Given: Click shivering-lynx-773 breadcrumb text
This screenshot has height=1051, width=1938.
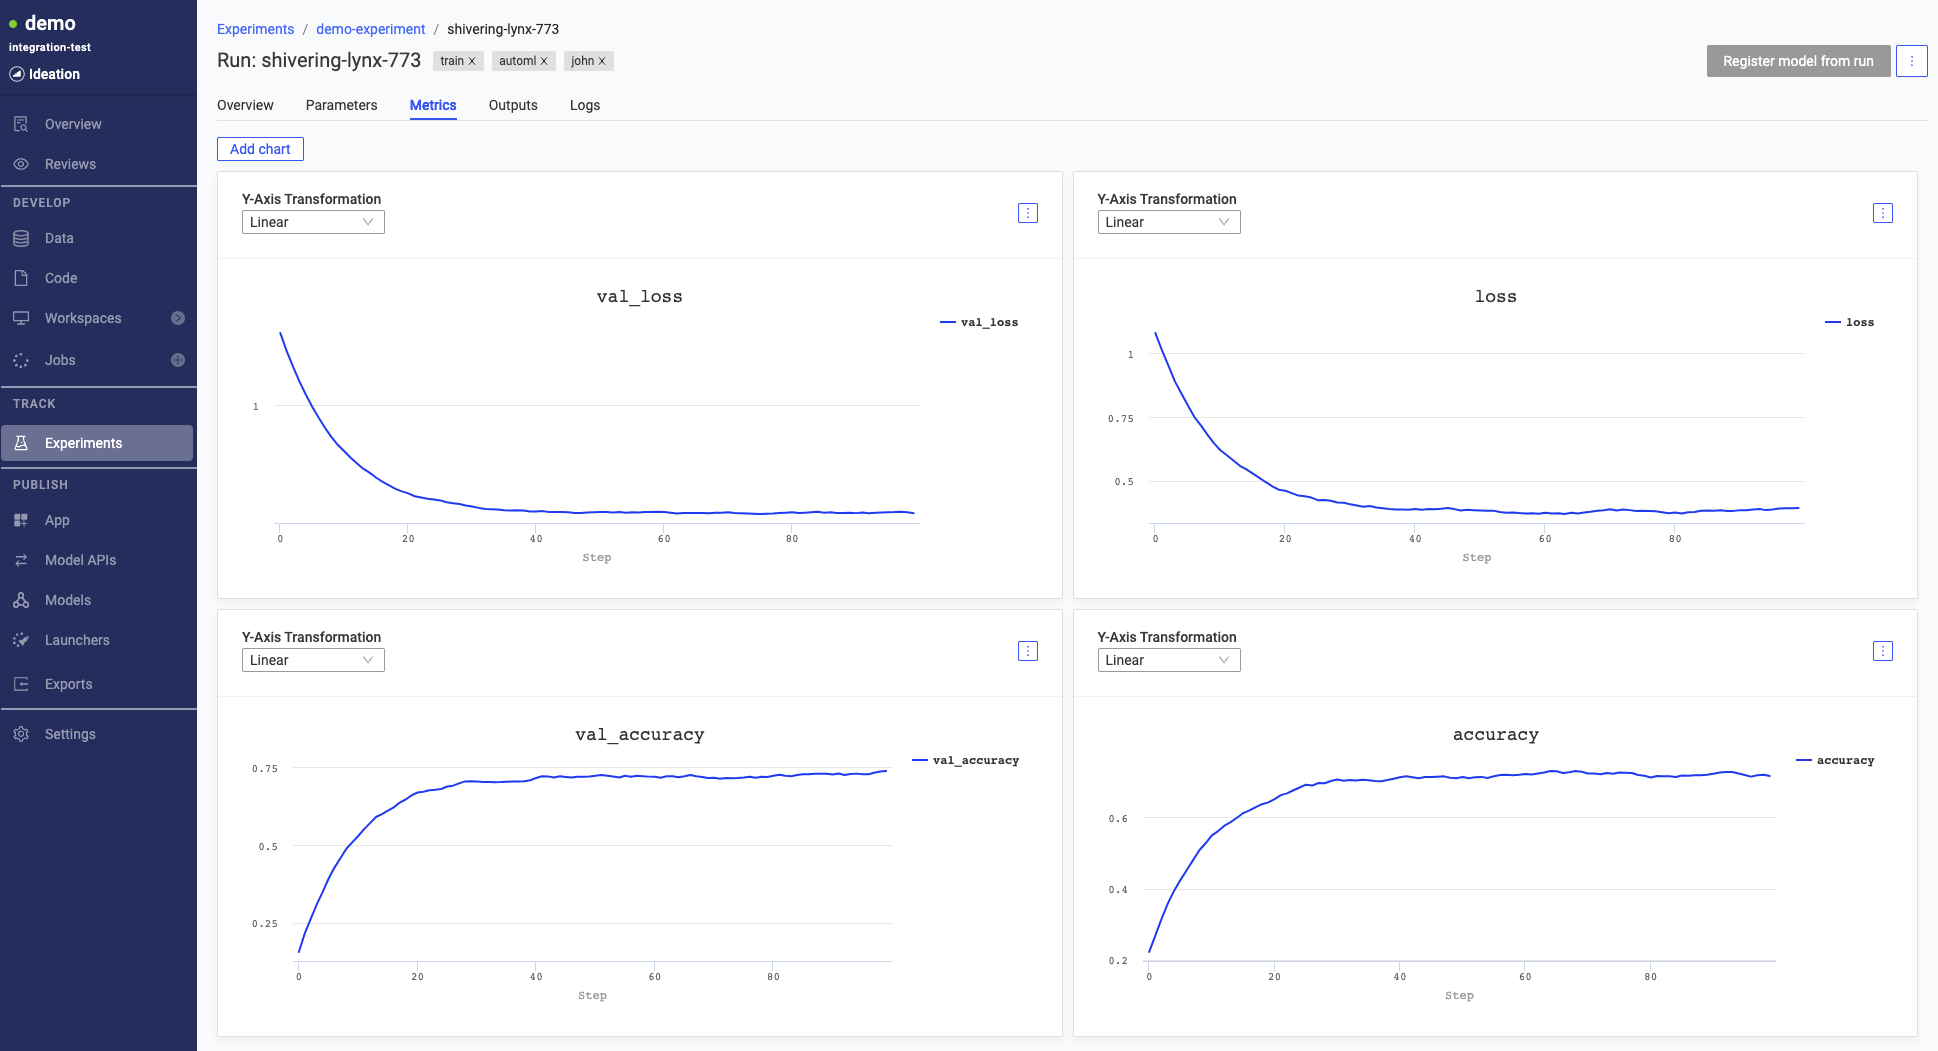Looking at the screenshot, I should [x=503, y=29].
